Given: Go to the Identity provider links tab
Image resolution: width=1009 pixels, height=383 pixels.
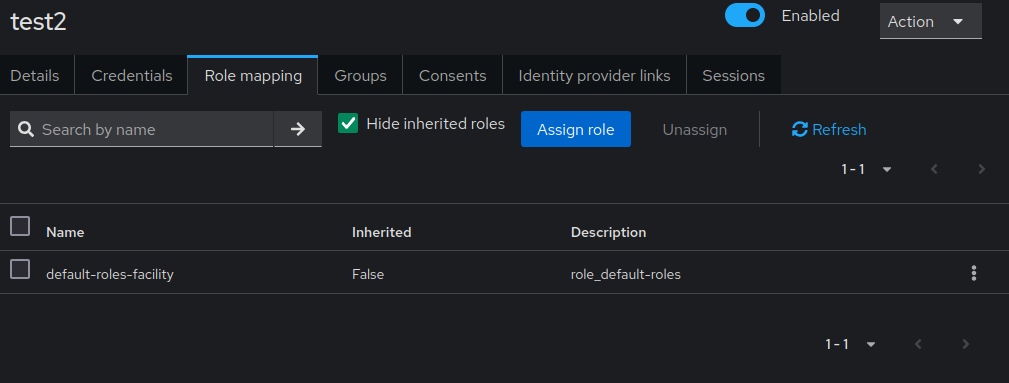Looking at the screenshot, I should pyautogui.click(x=595, y=76).
